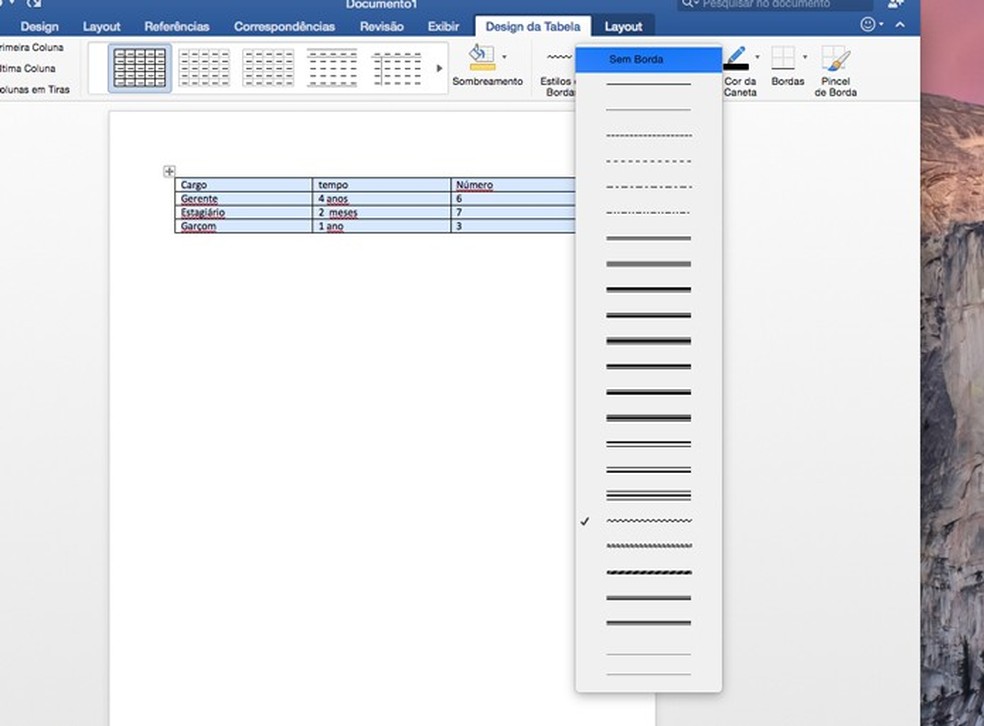
Task: Open the Estilos de Borda gallery
Action: [x=558, y=71]
